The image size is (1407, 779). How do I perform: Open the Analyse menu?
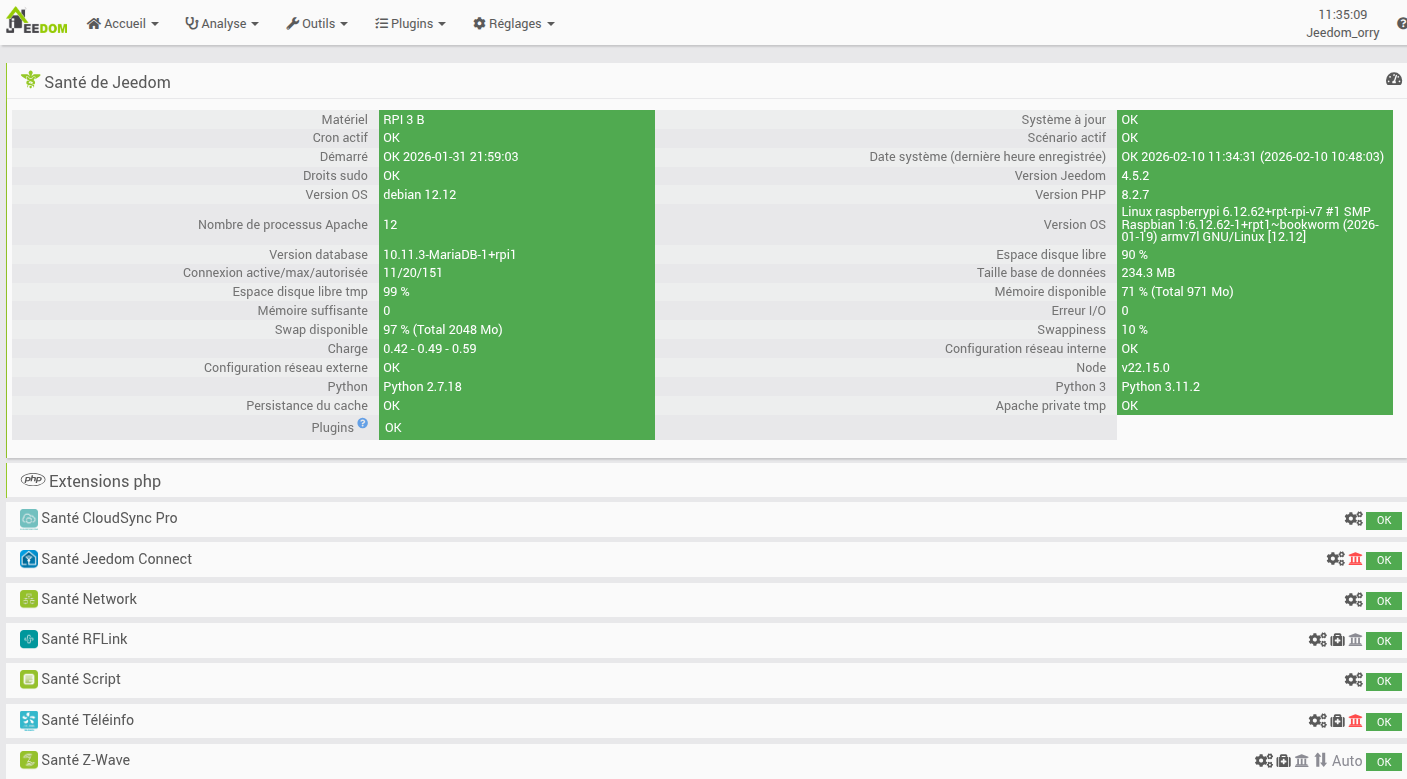point(222,23)
